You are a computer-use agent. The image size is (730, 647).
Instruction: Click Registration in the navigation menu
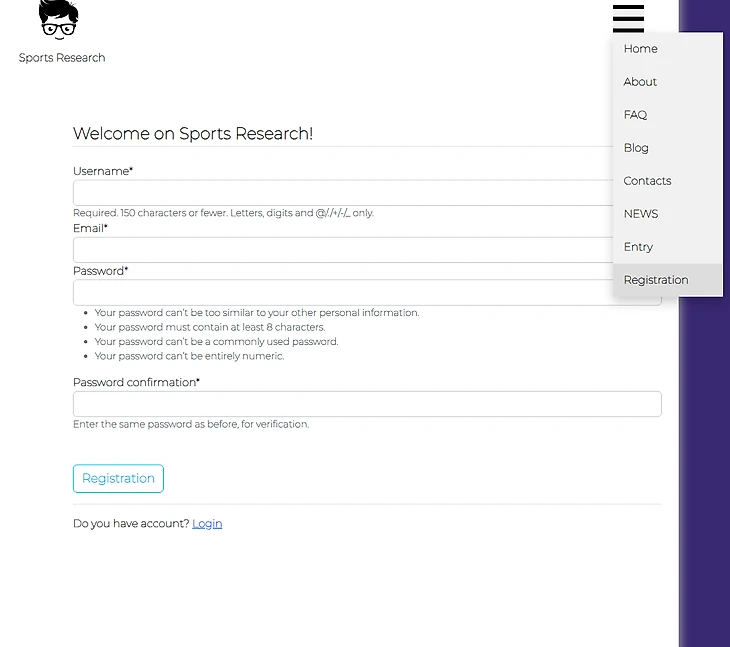656,280
